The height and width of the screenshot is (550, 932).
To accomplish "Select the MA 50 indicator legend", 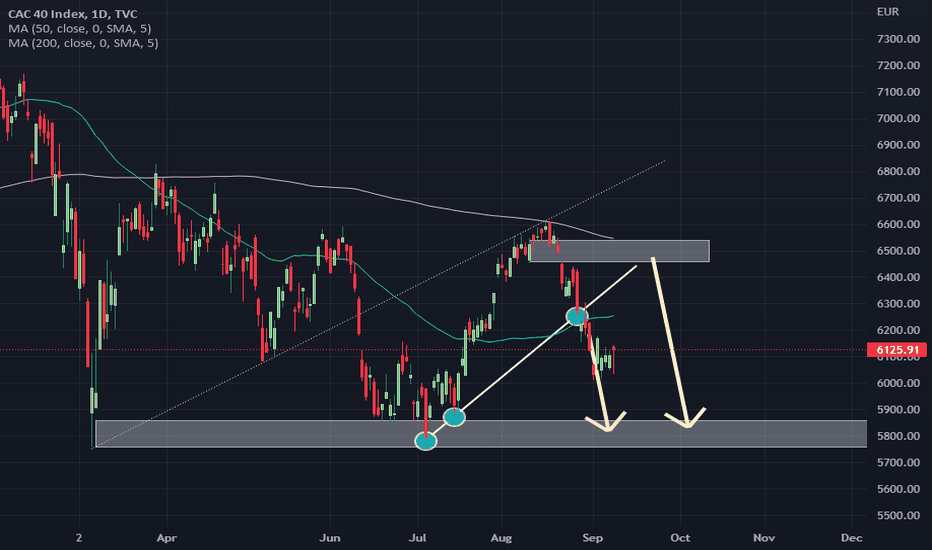I will coord(80,29).
